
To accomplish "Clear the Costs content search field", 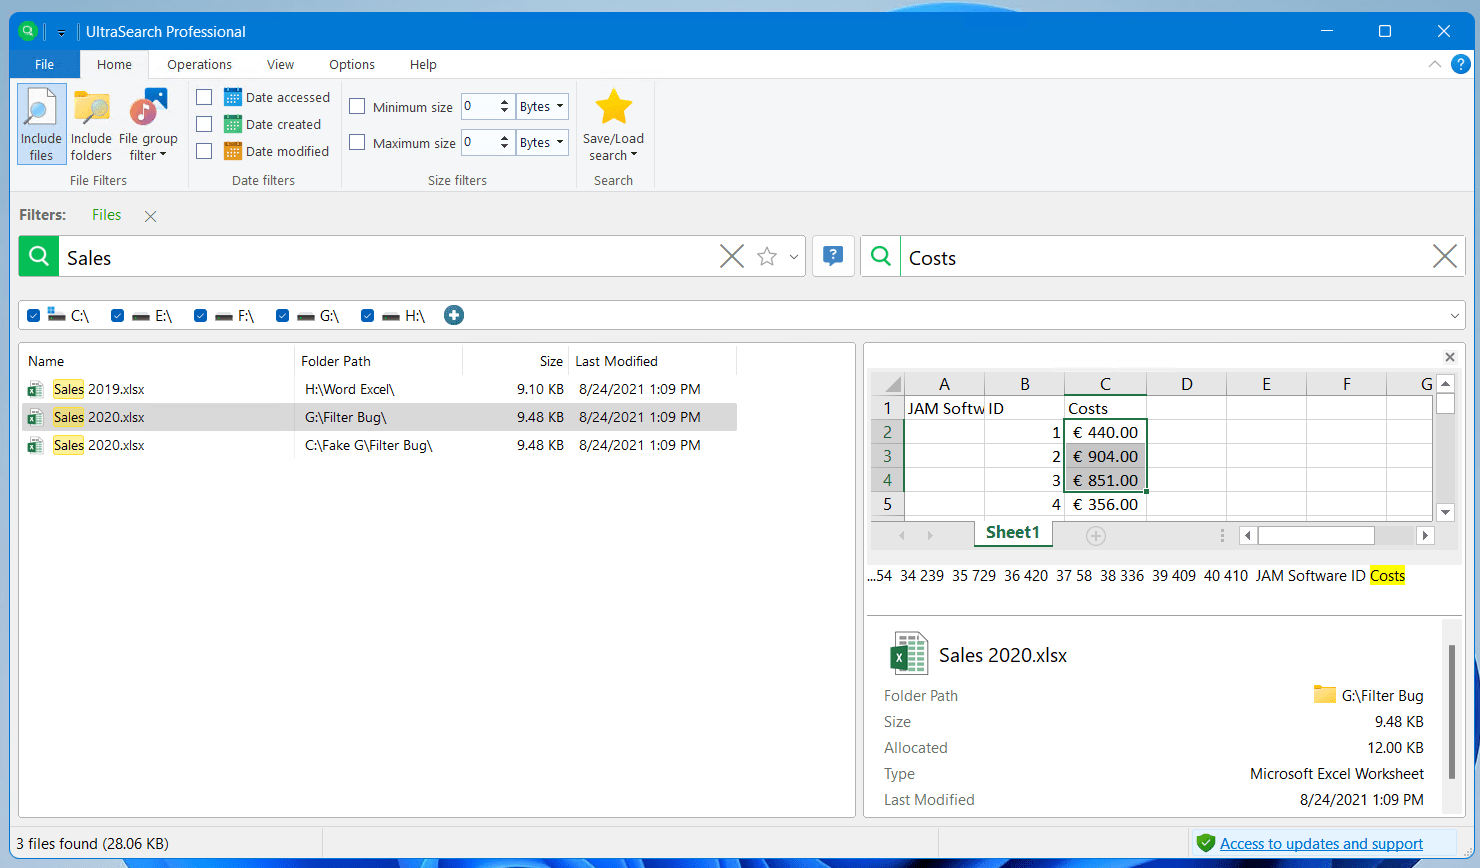I will coord(1444,257).
